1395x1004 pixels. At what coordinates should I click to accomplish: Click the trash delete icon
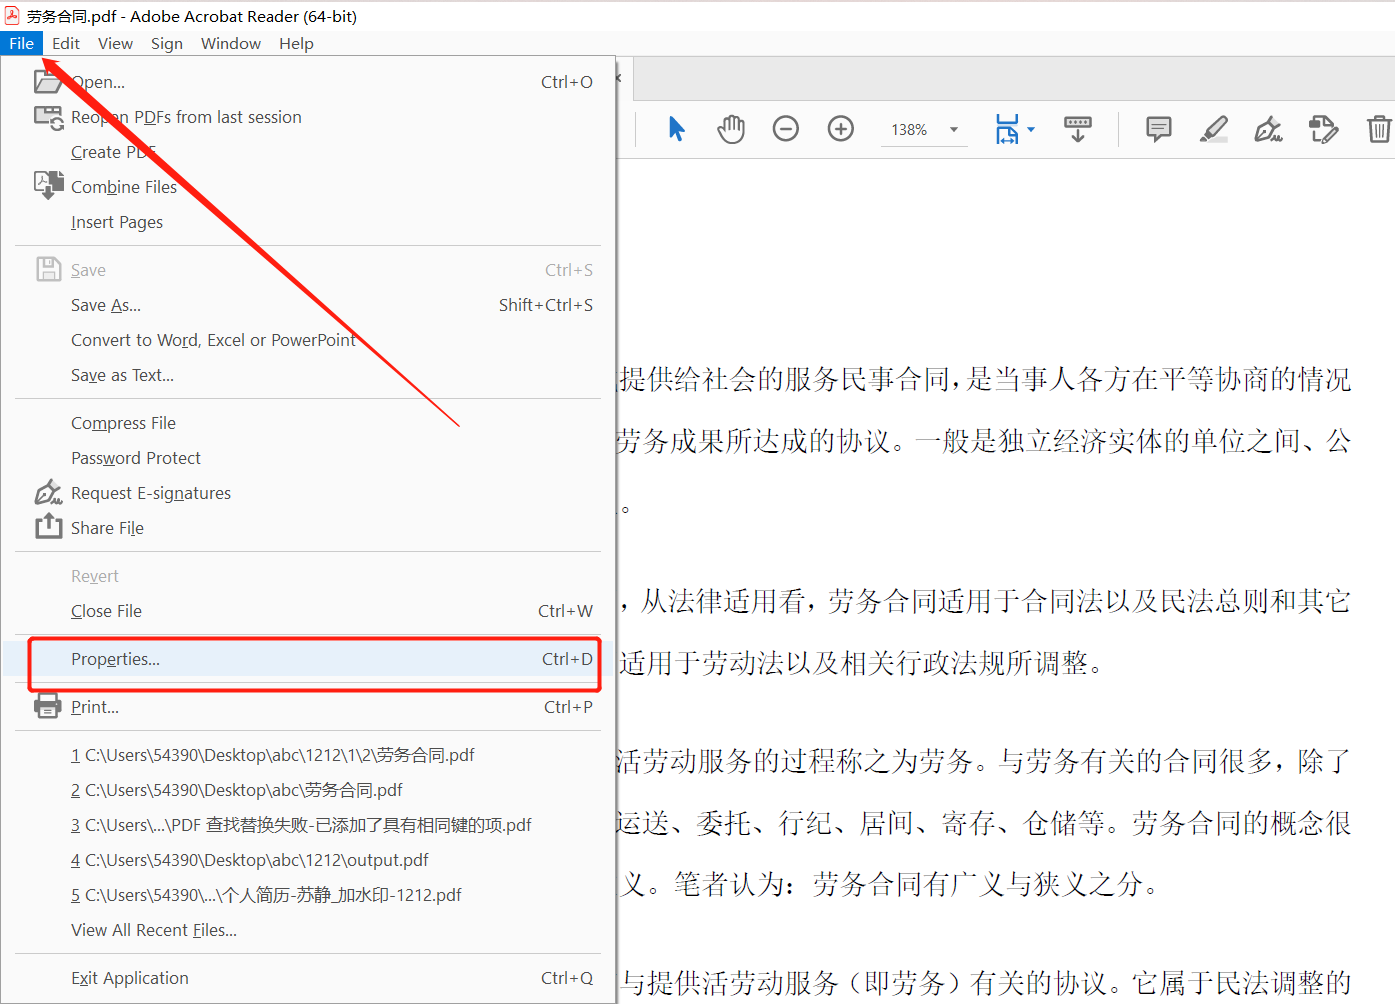click(1380, 129)
